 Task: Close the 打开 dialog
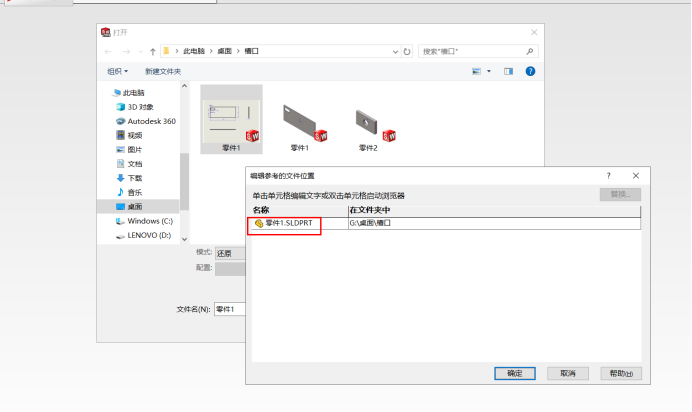pyautogui.click(x=534, y=32)
